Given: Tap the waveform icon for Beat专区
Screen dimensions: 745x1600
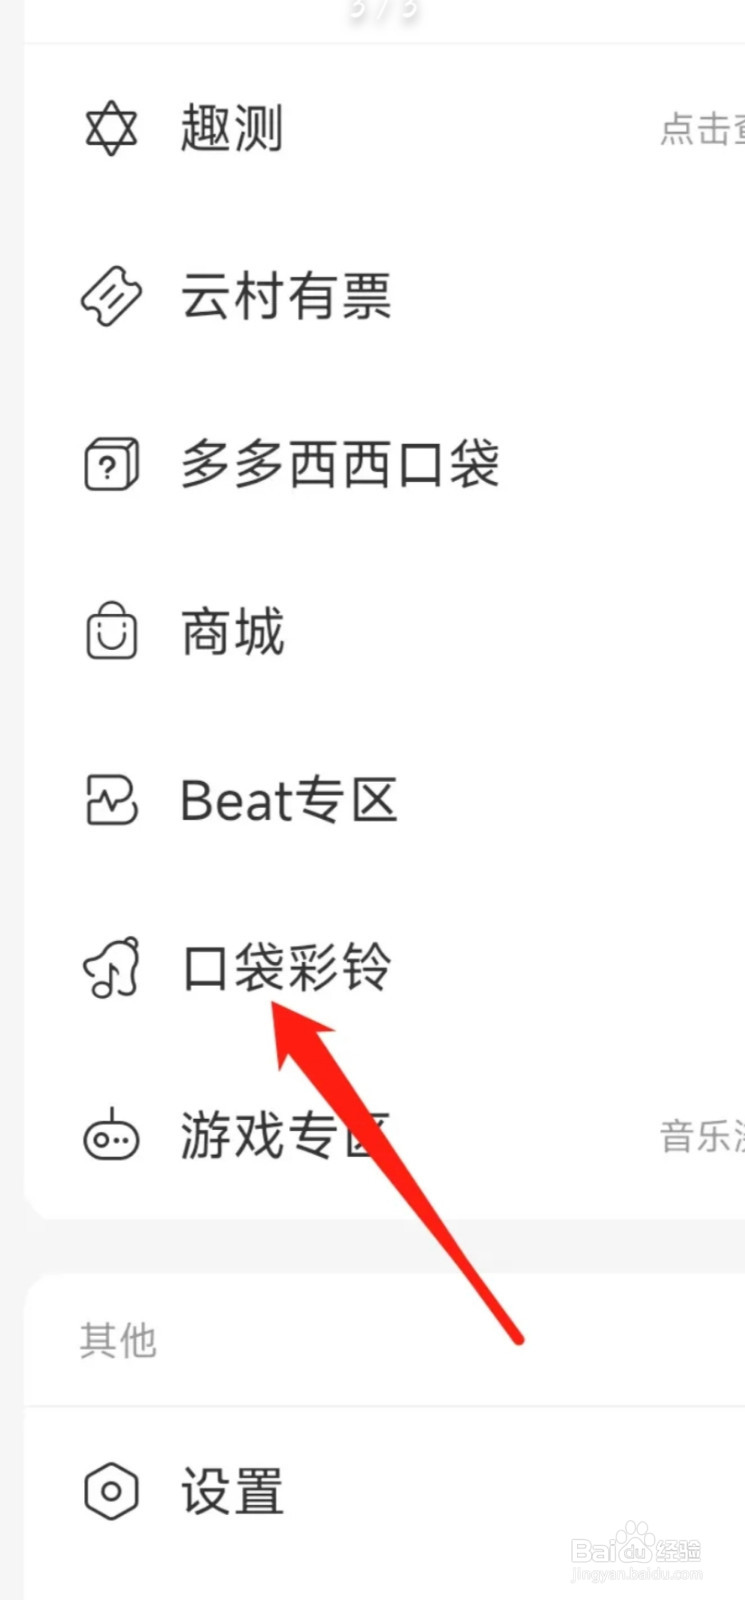Looking at the screenshot, I should 111,800.
